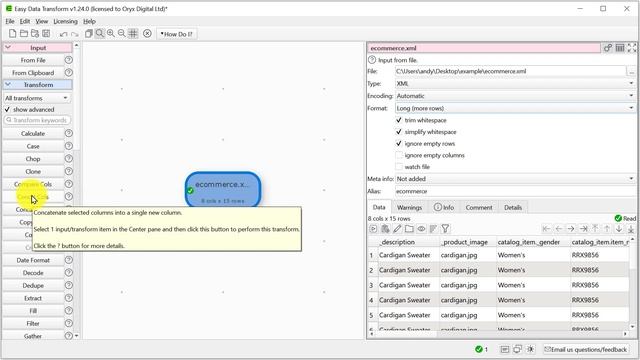
Task: Click the brightness icon in status bar
Action: click(530, 349)
